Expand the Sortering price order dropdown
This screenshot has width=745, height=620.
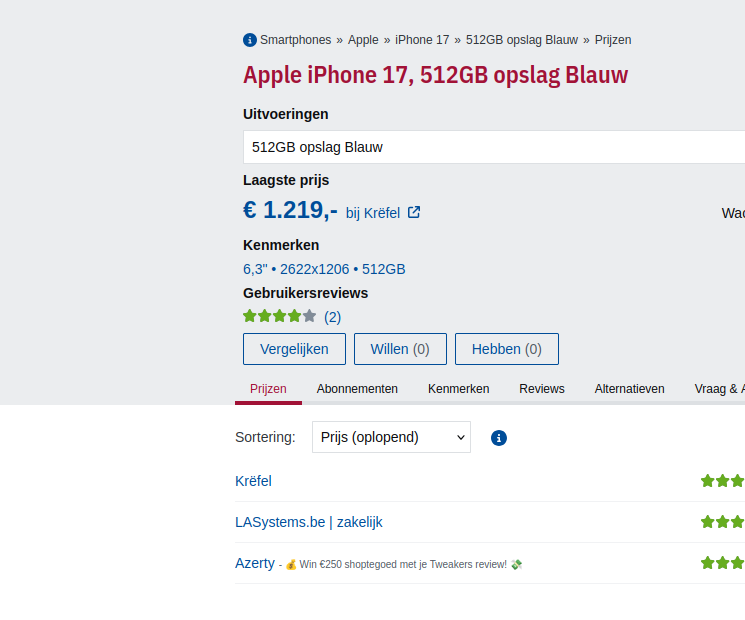pos(391,437)
